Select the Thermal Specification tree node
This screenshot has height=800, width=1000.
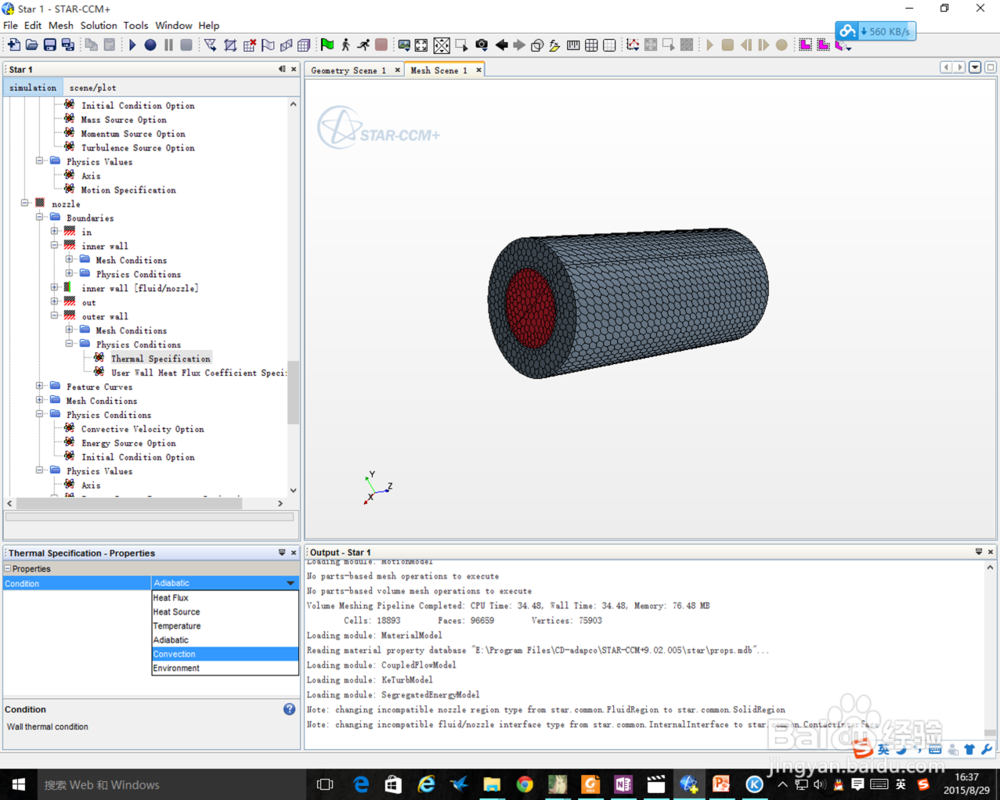tap(160, 359)
